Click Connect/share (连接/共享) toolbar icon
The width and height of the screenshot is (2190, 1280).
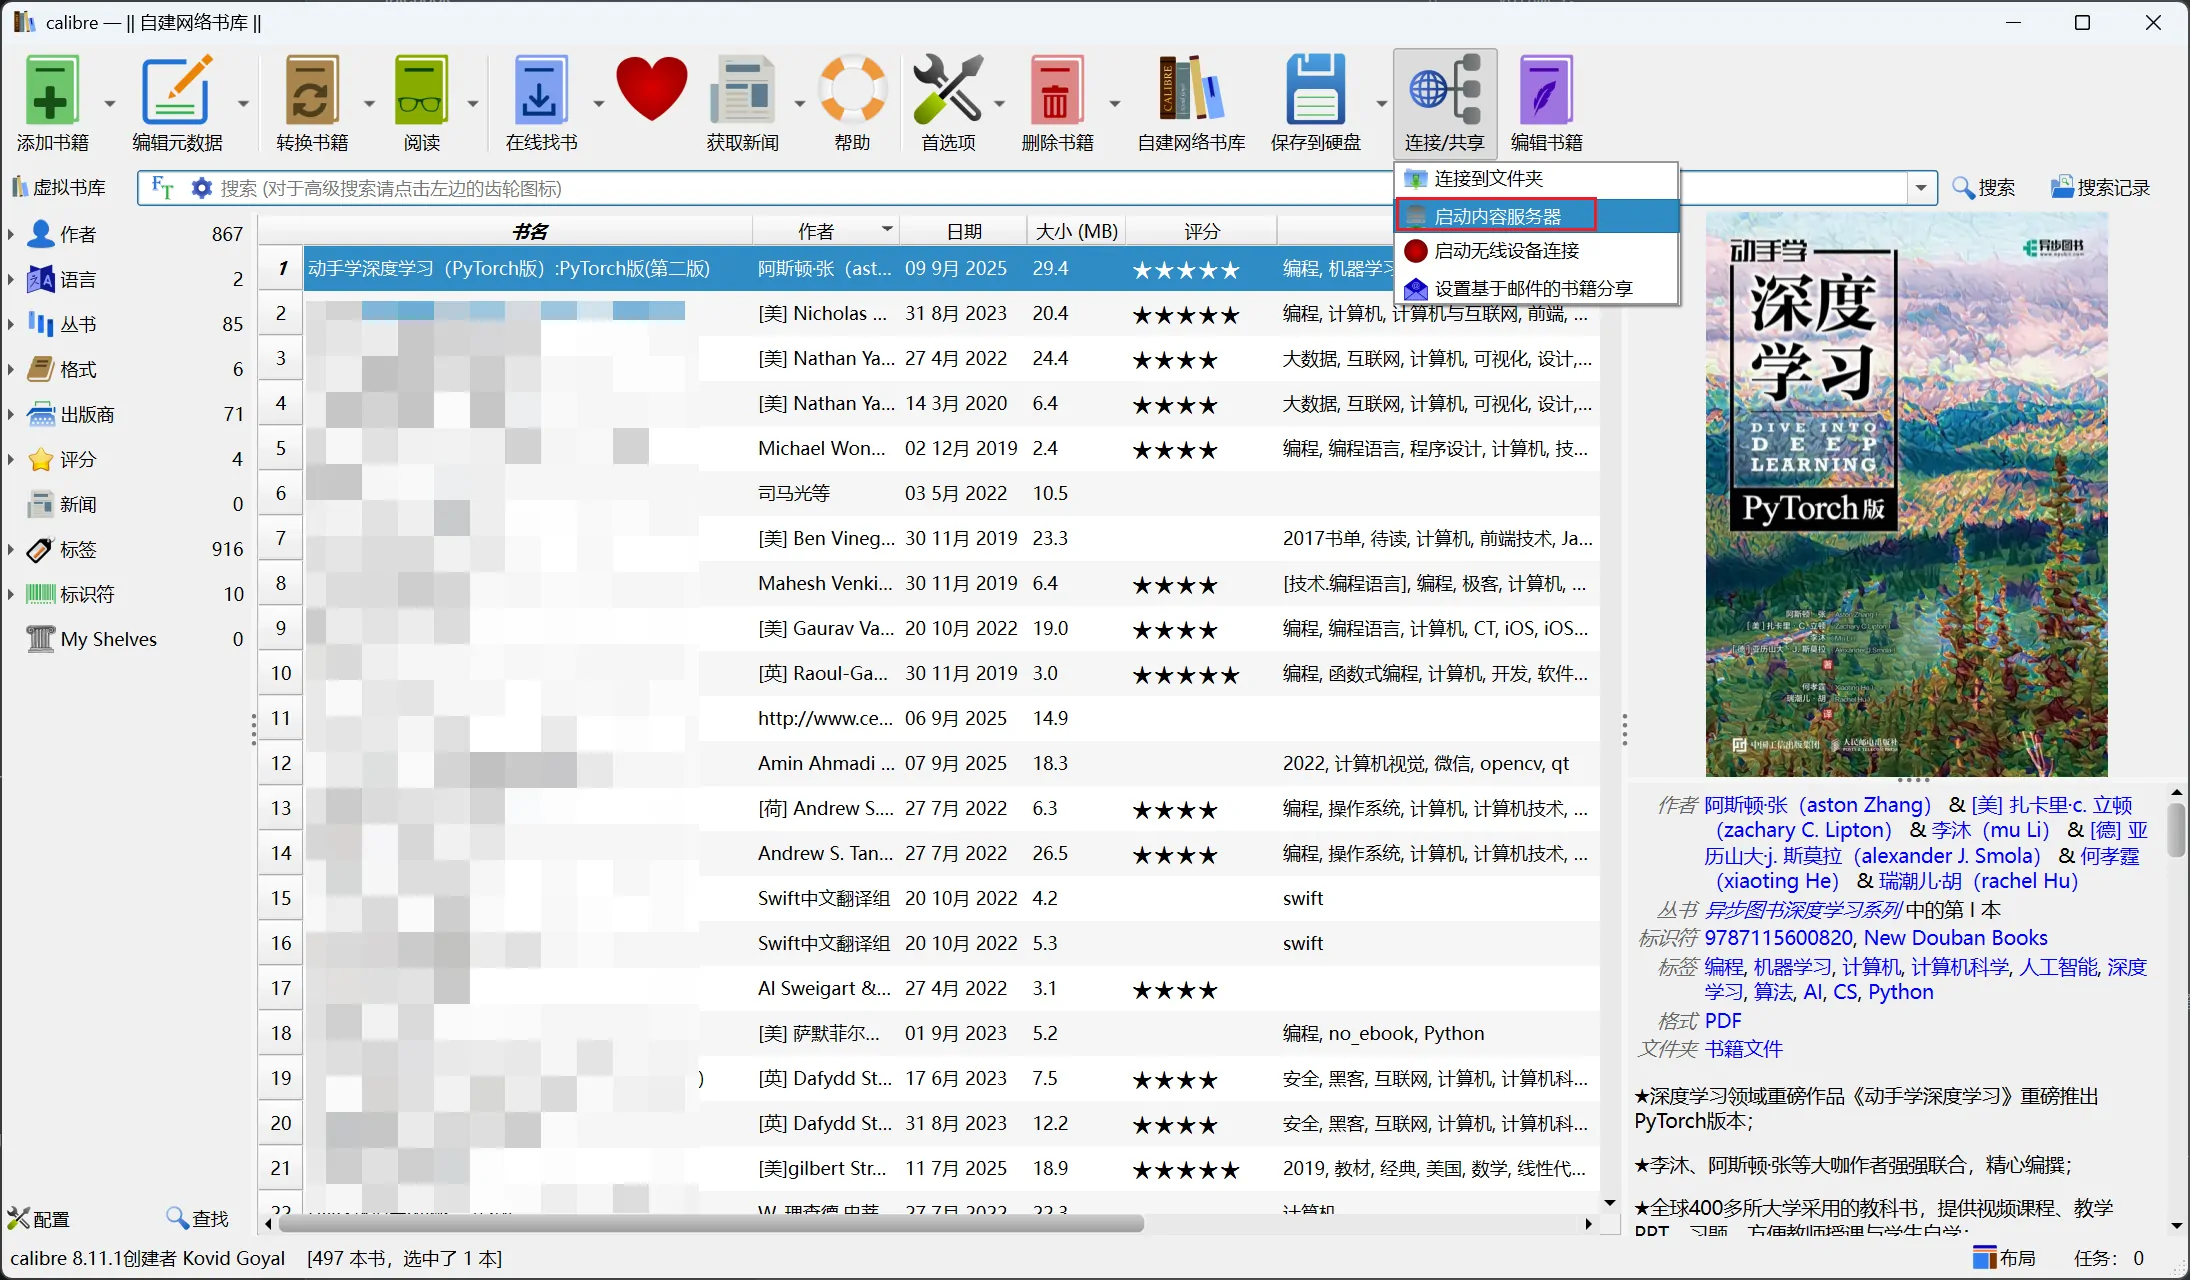click(x=1445, y=104)
